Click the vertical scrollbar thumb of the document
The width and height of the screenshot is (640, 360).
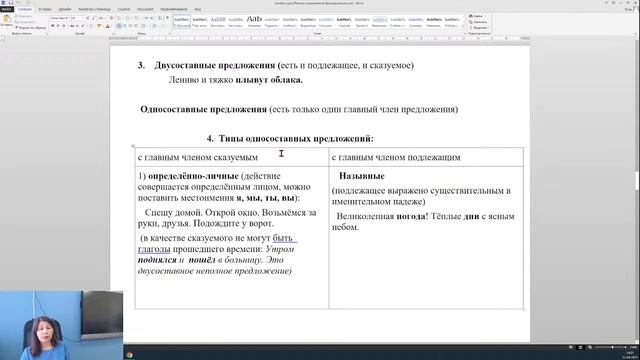tap(637, 180)
